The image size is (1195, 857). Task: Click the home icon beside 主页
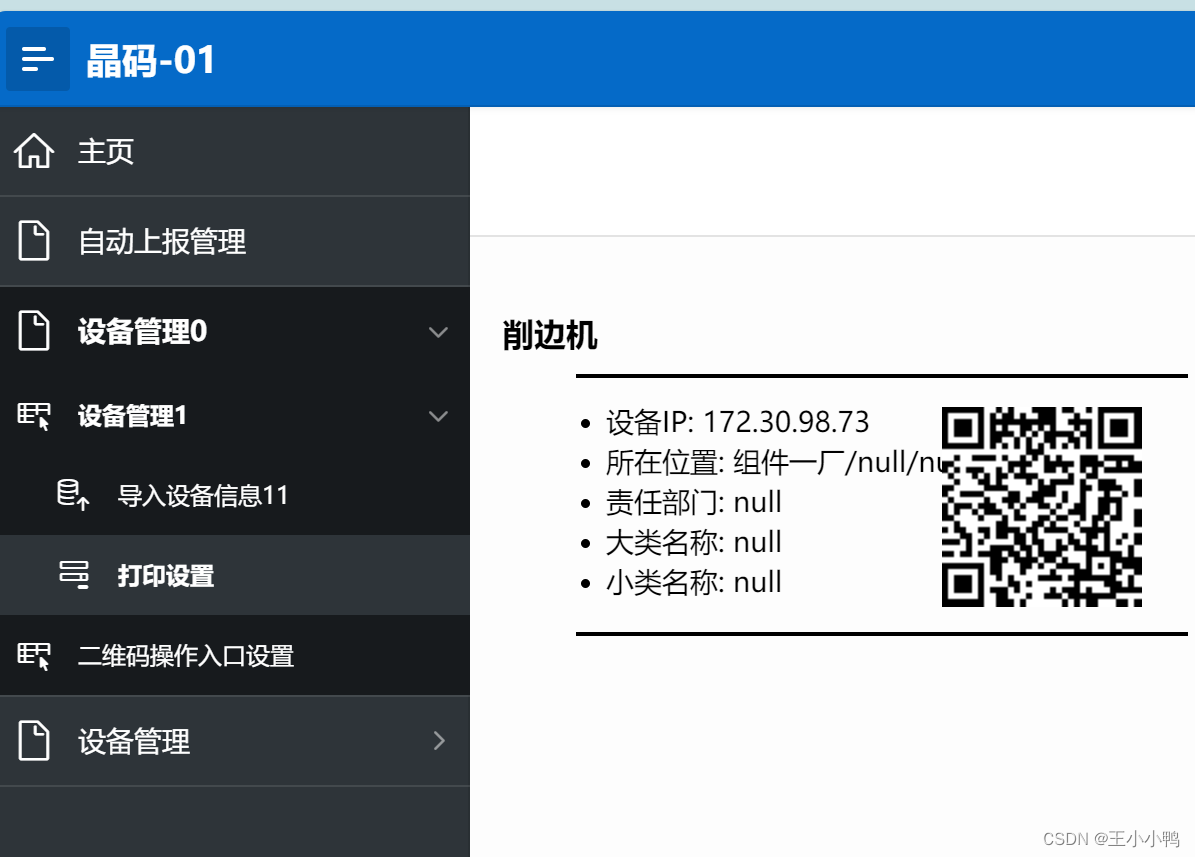click(x=34, y=151)
